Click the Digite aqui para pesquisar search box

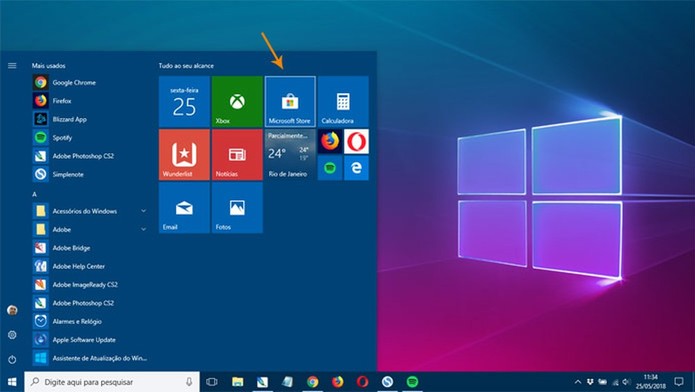(x=112, y=382)
